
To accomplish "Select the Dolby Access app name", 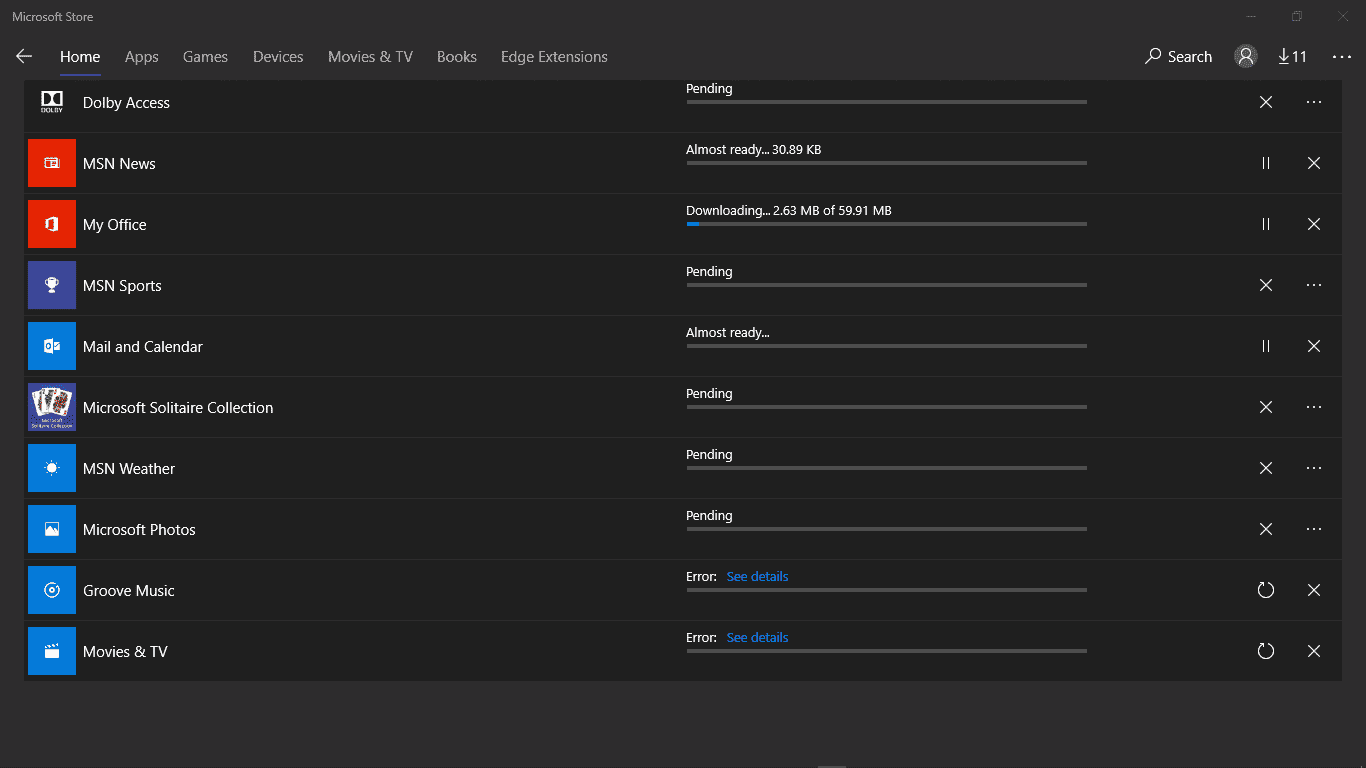I will [126, 103].
